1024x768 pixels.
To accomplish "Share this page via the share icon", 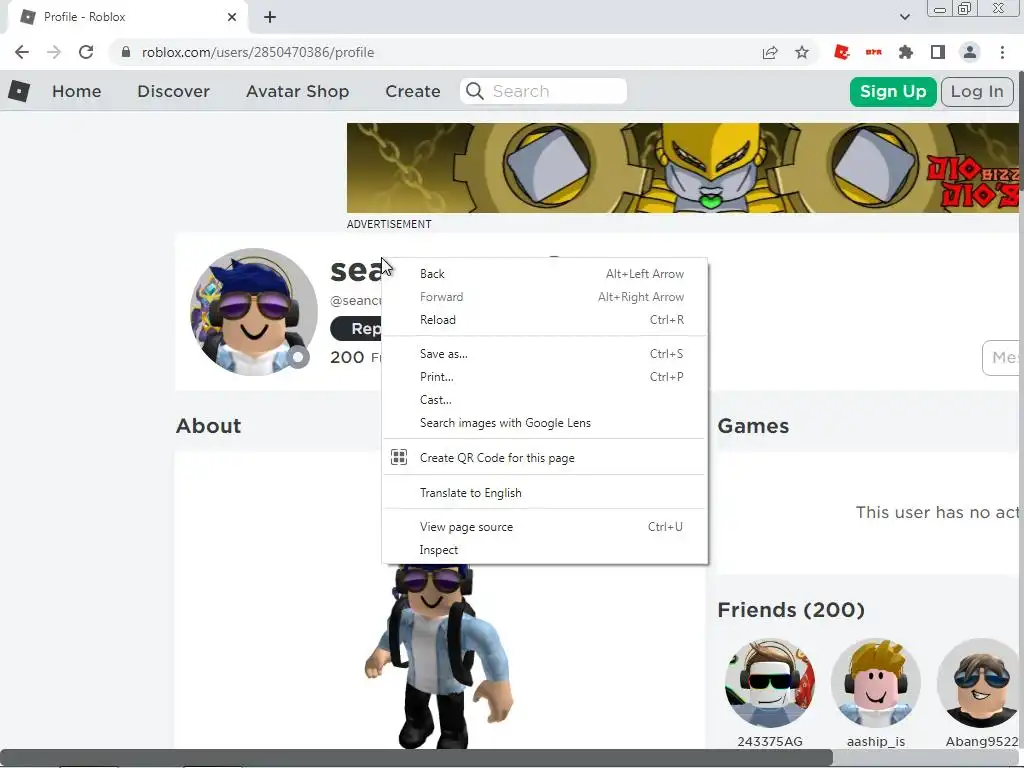I will click(770, 52).
